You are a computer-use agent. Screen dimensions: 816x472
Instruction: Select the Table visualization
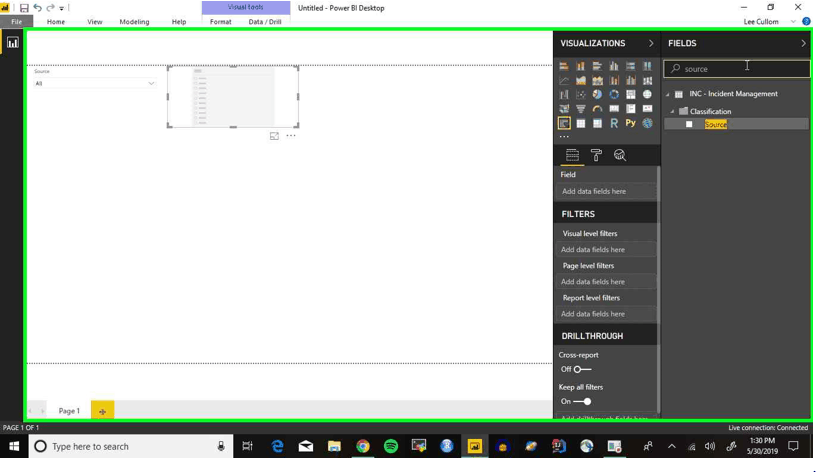pyautogui.click(x=580, y=123)
